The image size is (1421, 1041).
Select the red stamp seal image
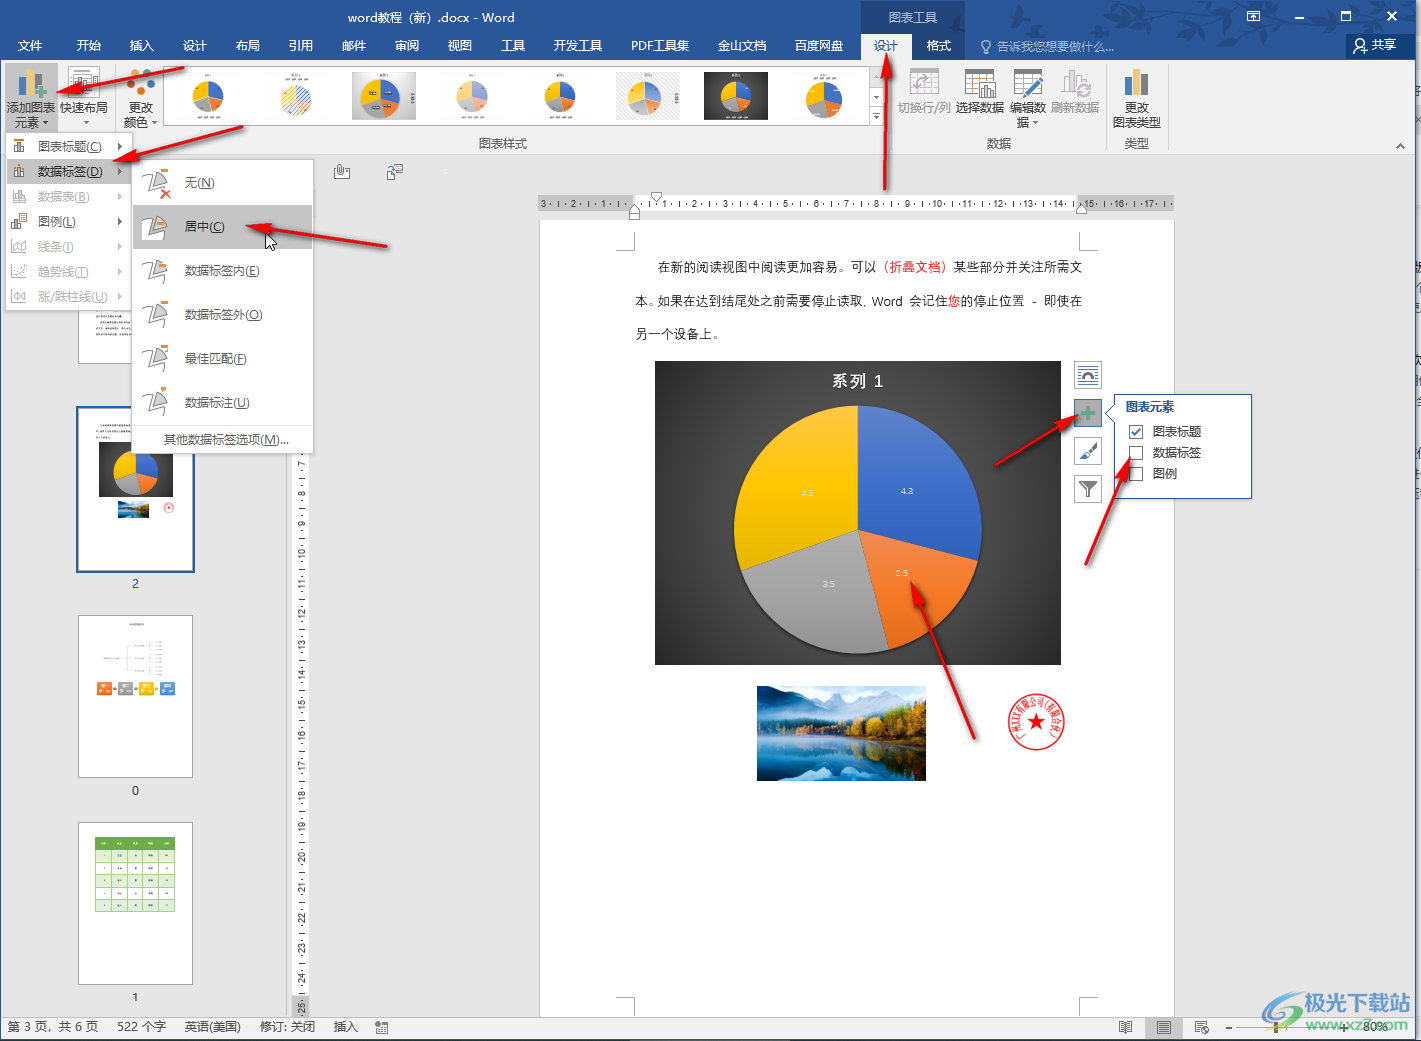coord(1036,722)
